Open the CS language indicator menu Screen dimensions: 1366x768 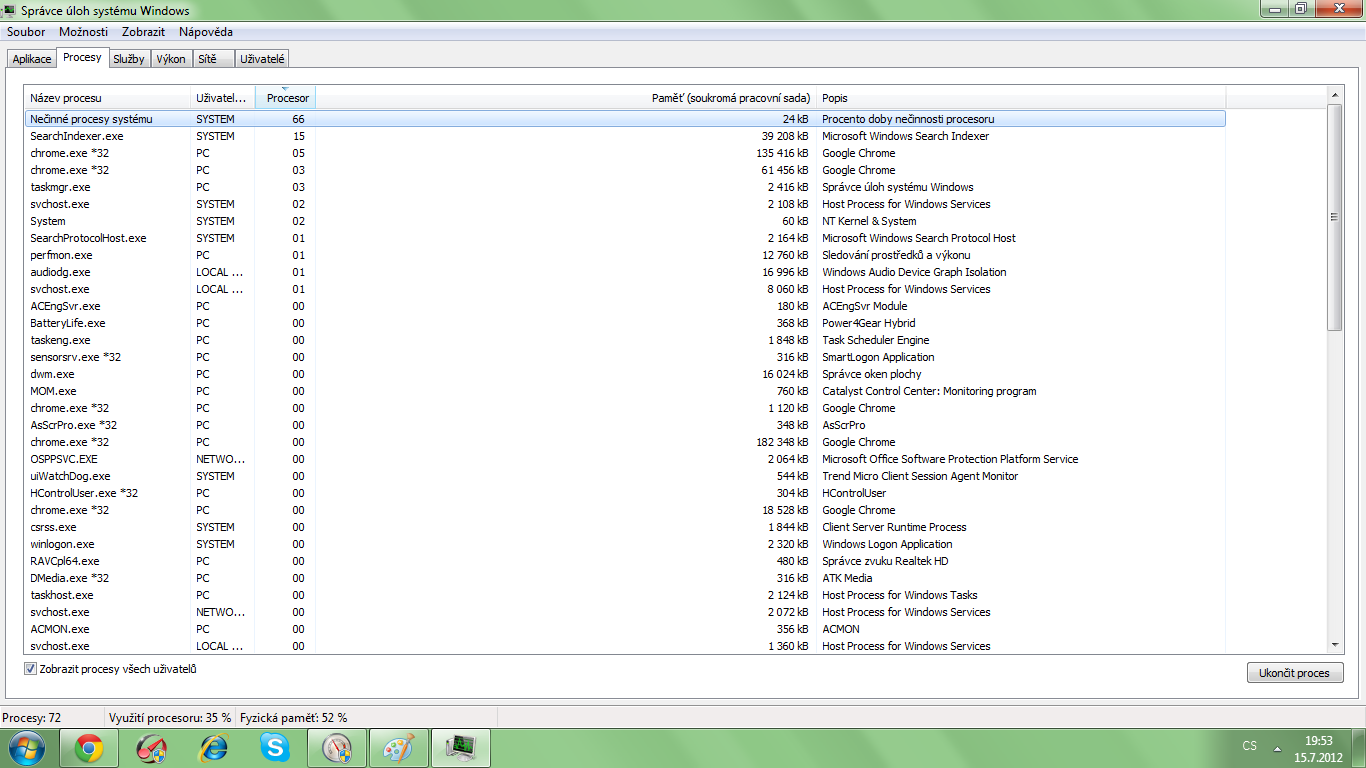click(x=1249, y=746)
